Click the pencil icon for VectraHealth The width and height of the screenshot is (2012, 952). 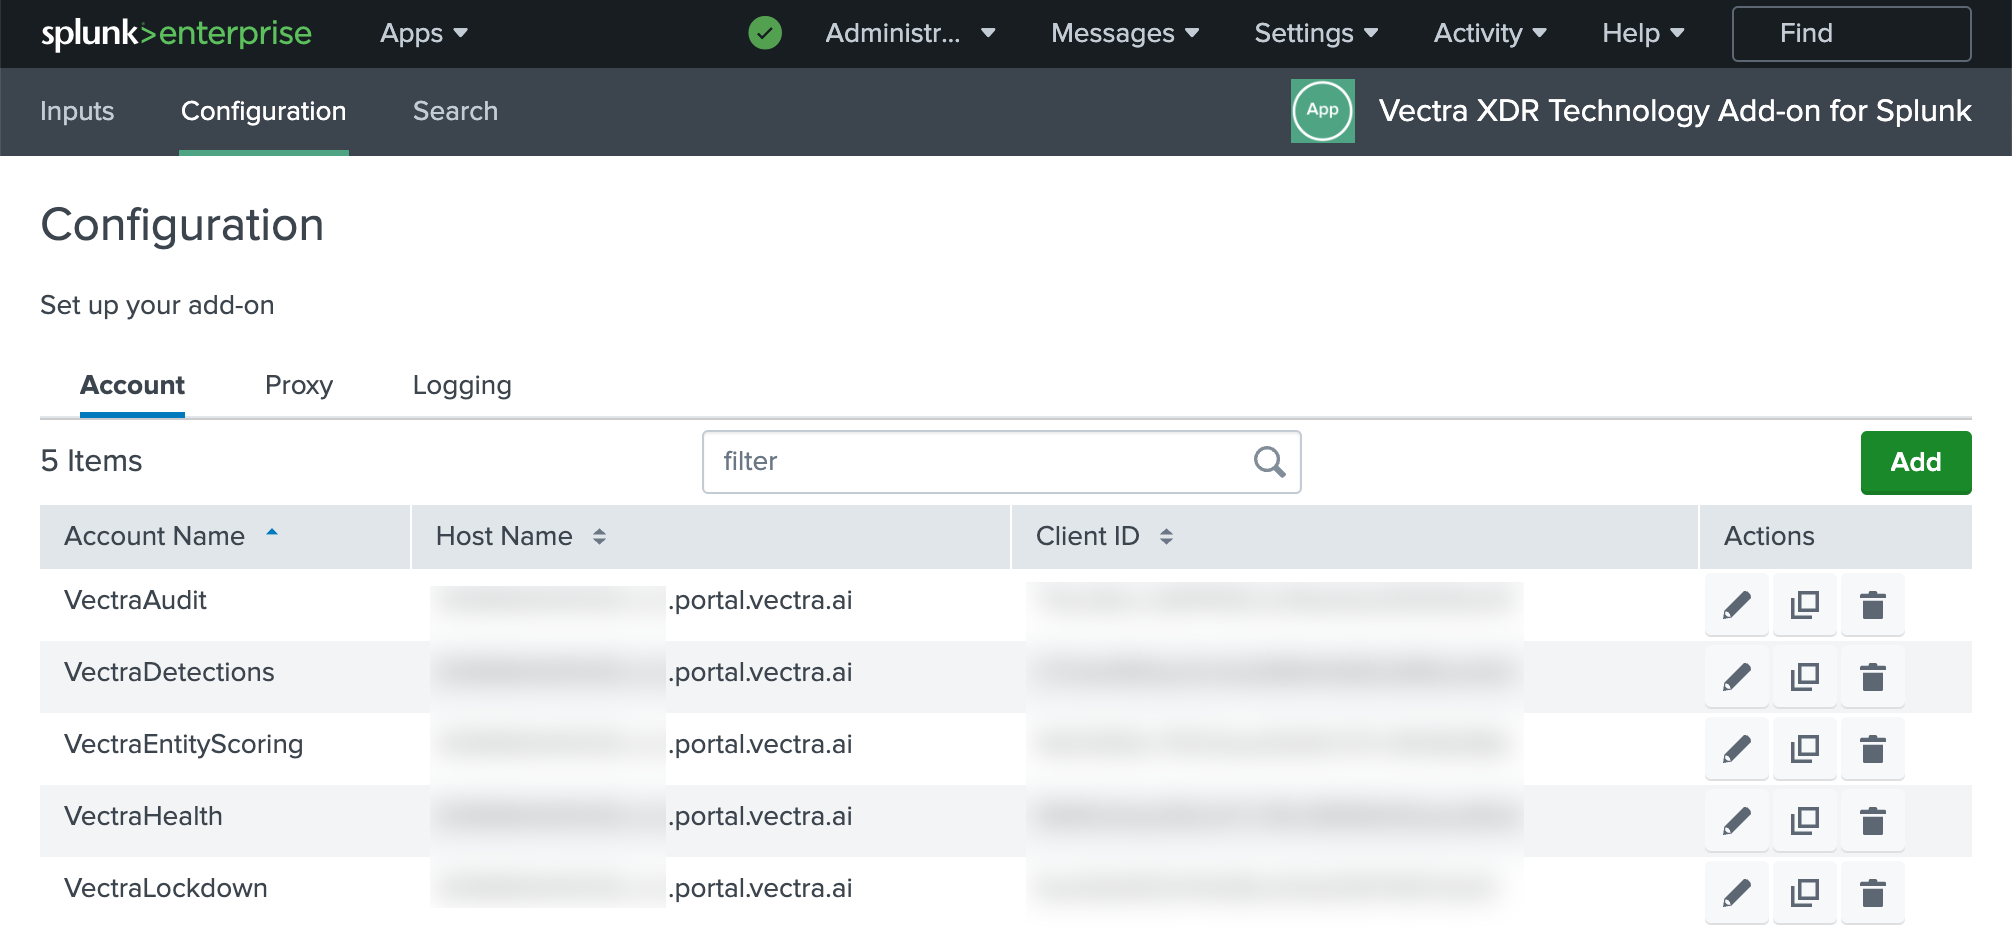1736,820
